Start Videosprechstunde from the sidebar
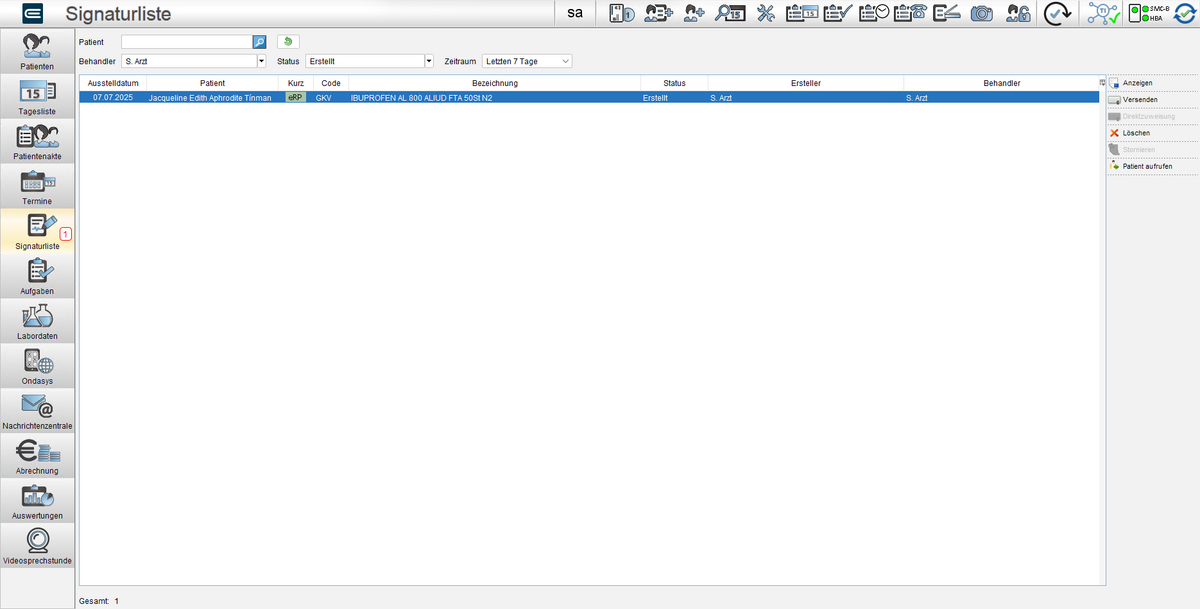 point(37,546)
